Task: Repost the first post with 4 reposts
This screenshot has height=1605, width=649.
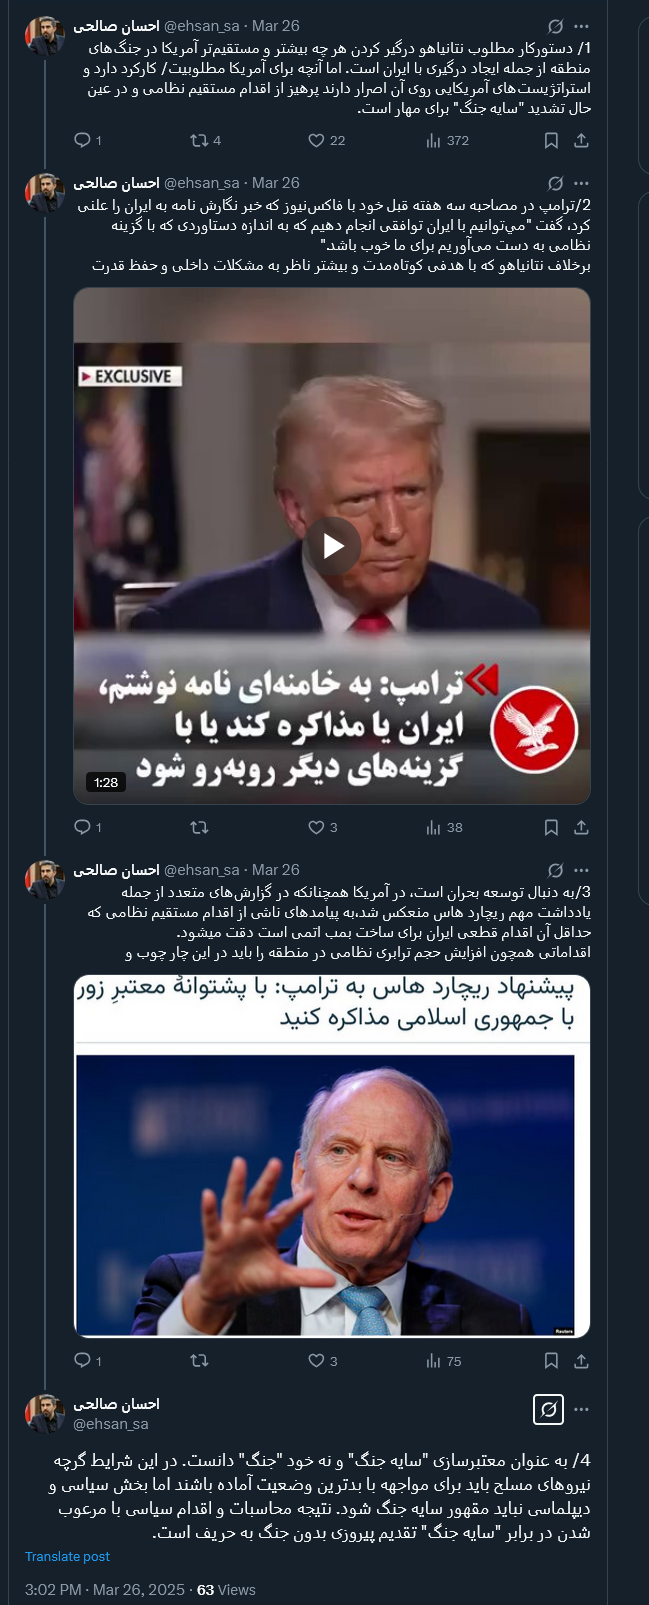Action: point(205,140)
